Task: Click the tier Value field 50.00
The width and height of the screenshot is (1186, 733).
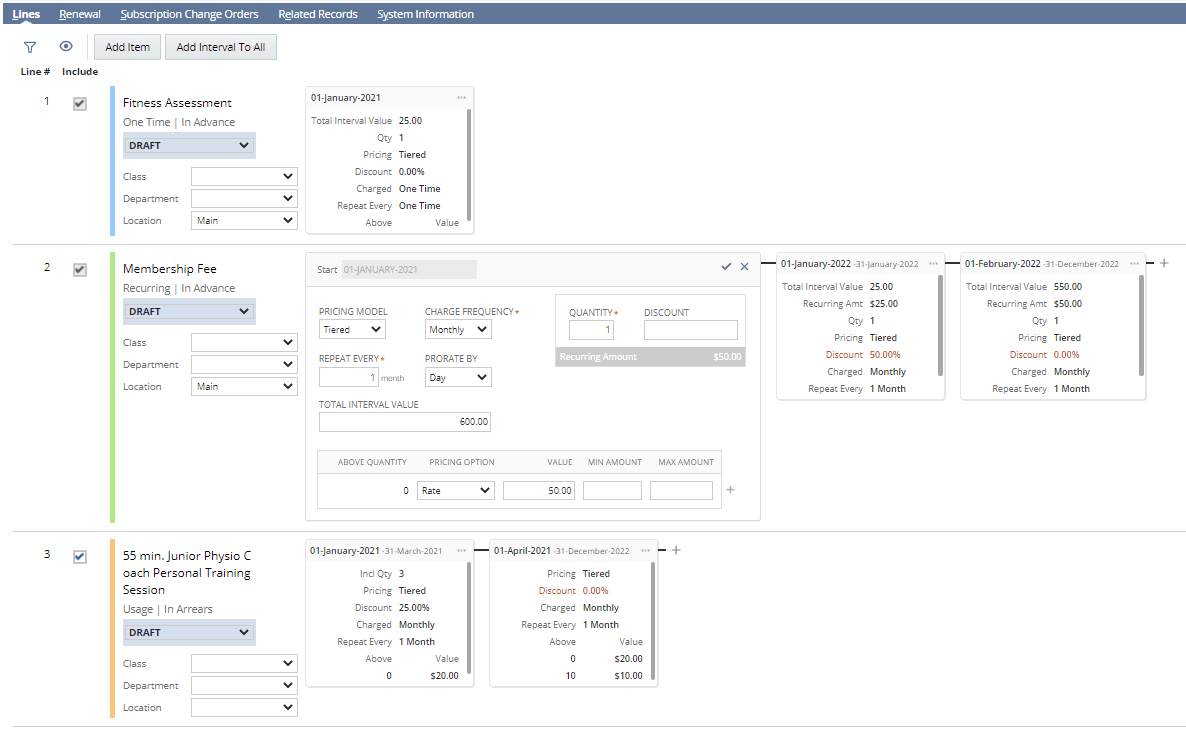Action: pos(539,491)
